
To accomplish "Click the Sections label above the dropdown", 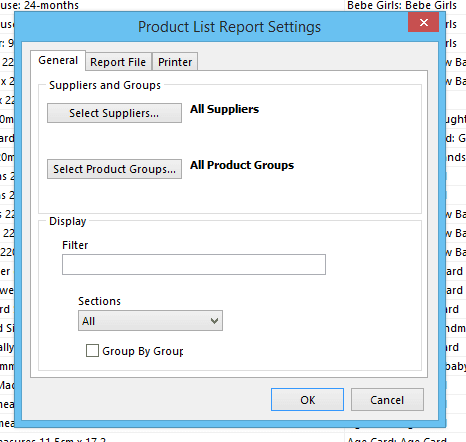I will coord(99,301).
